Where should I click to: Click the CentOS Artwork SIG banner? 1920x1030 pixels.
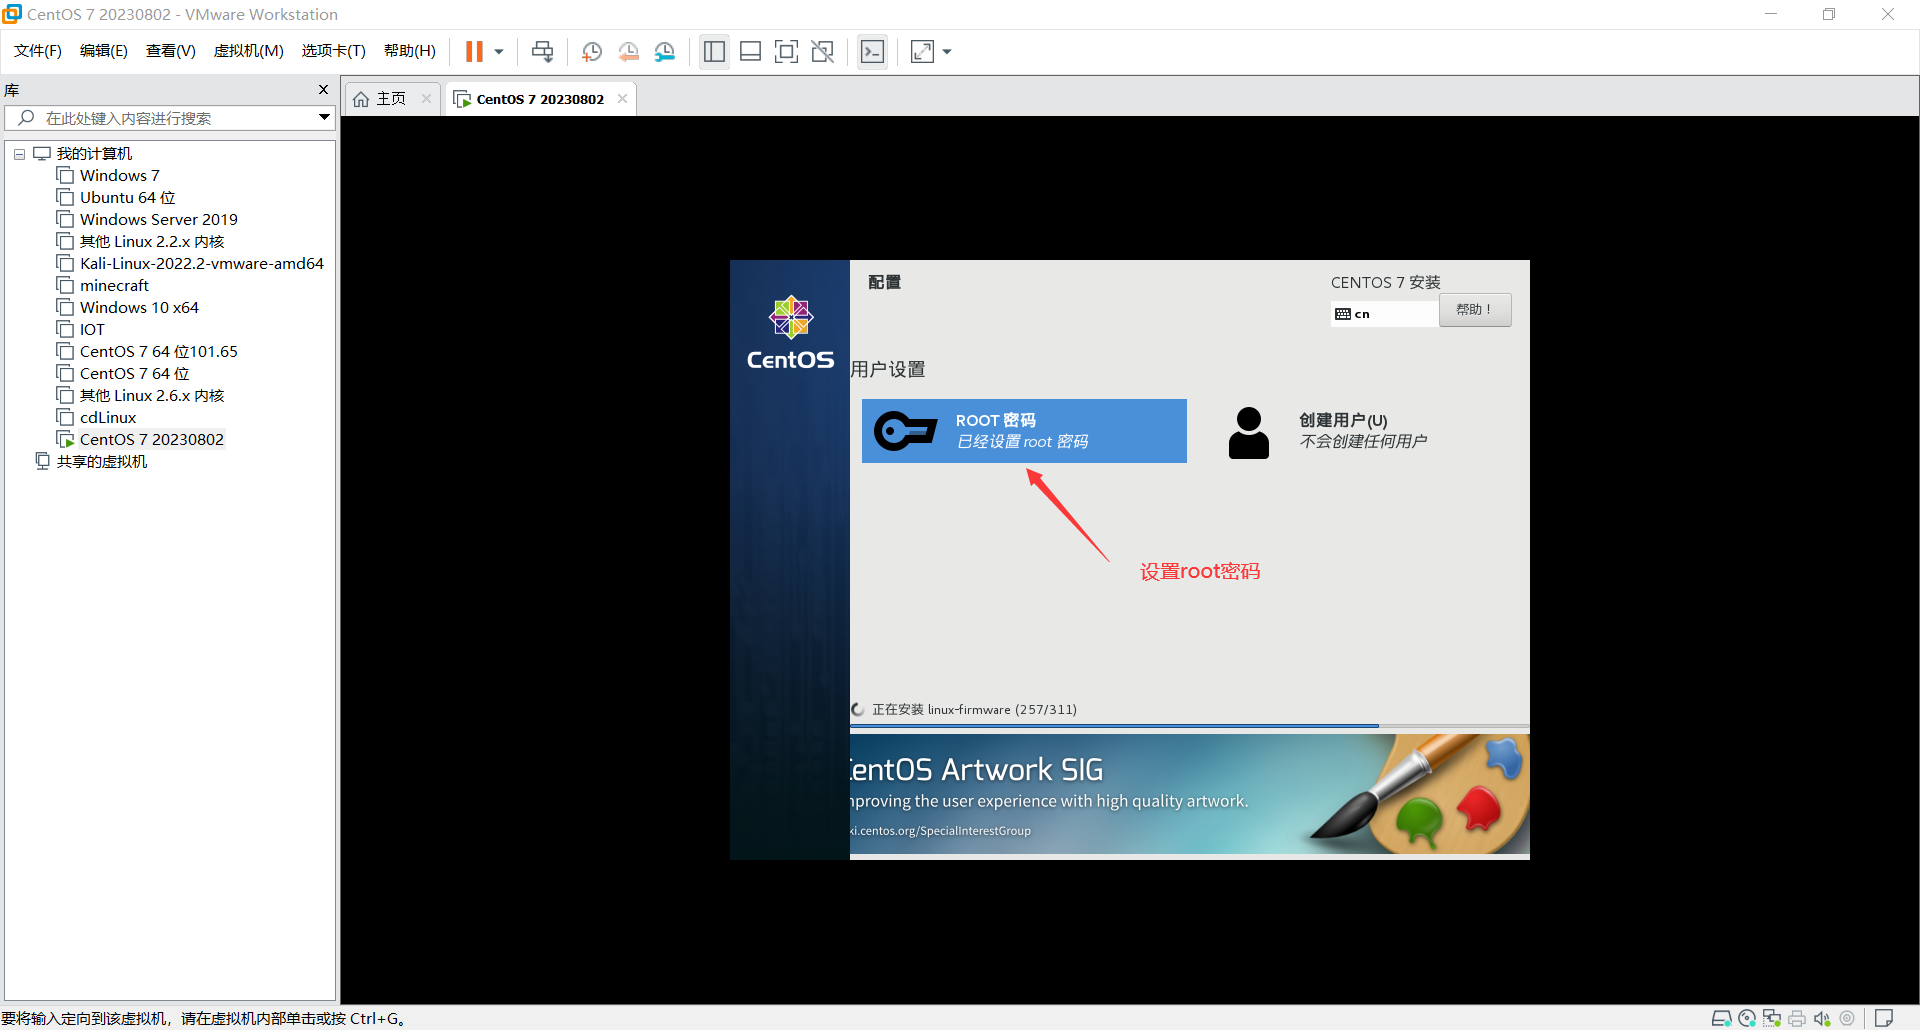tap(1189, 794)
